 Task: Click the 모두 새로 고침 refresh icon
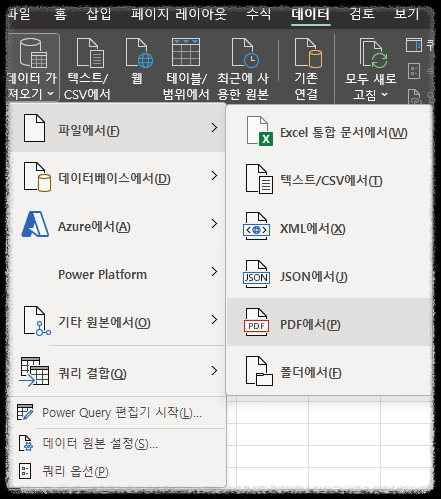click(x=373, y=53)
